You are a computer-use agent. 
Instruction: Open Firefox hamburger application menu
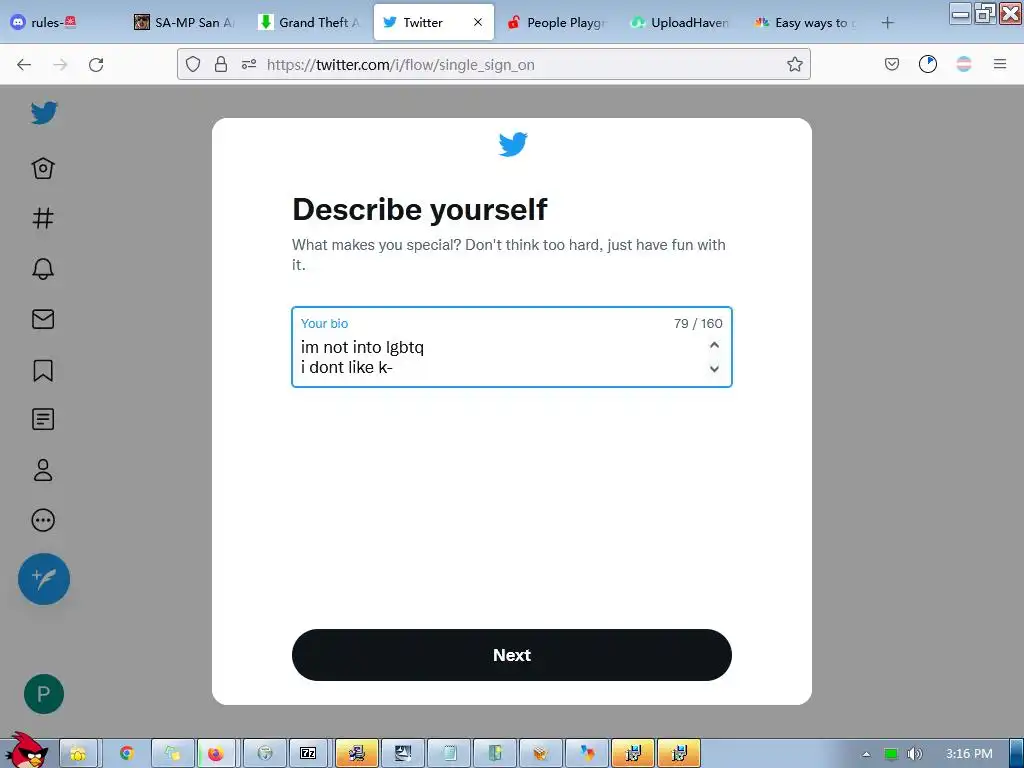[1000, 64]
